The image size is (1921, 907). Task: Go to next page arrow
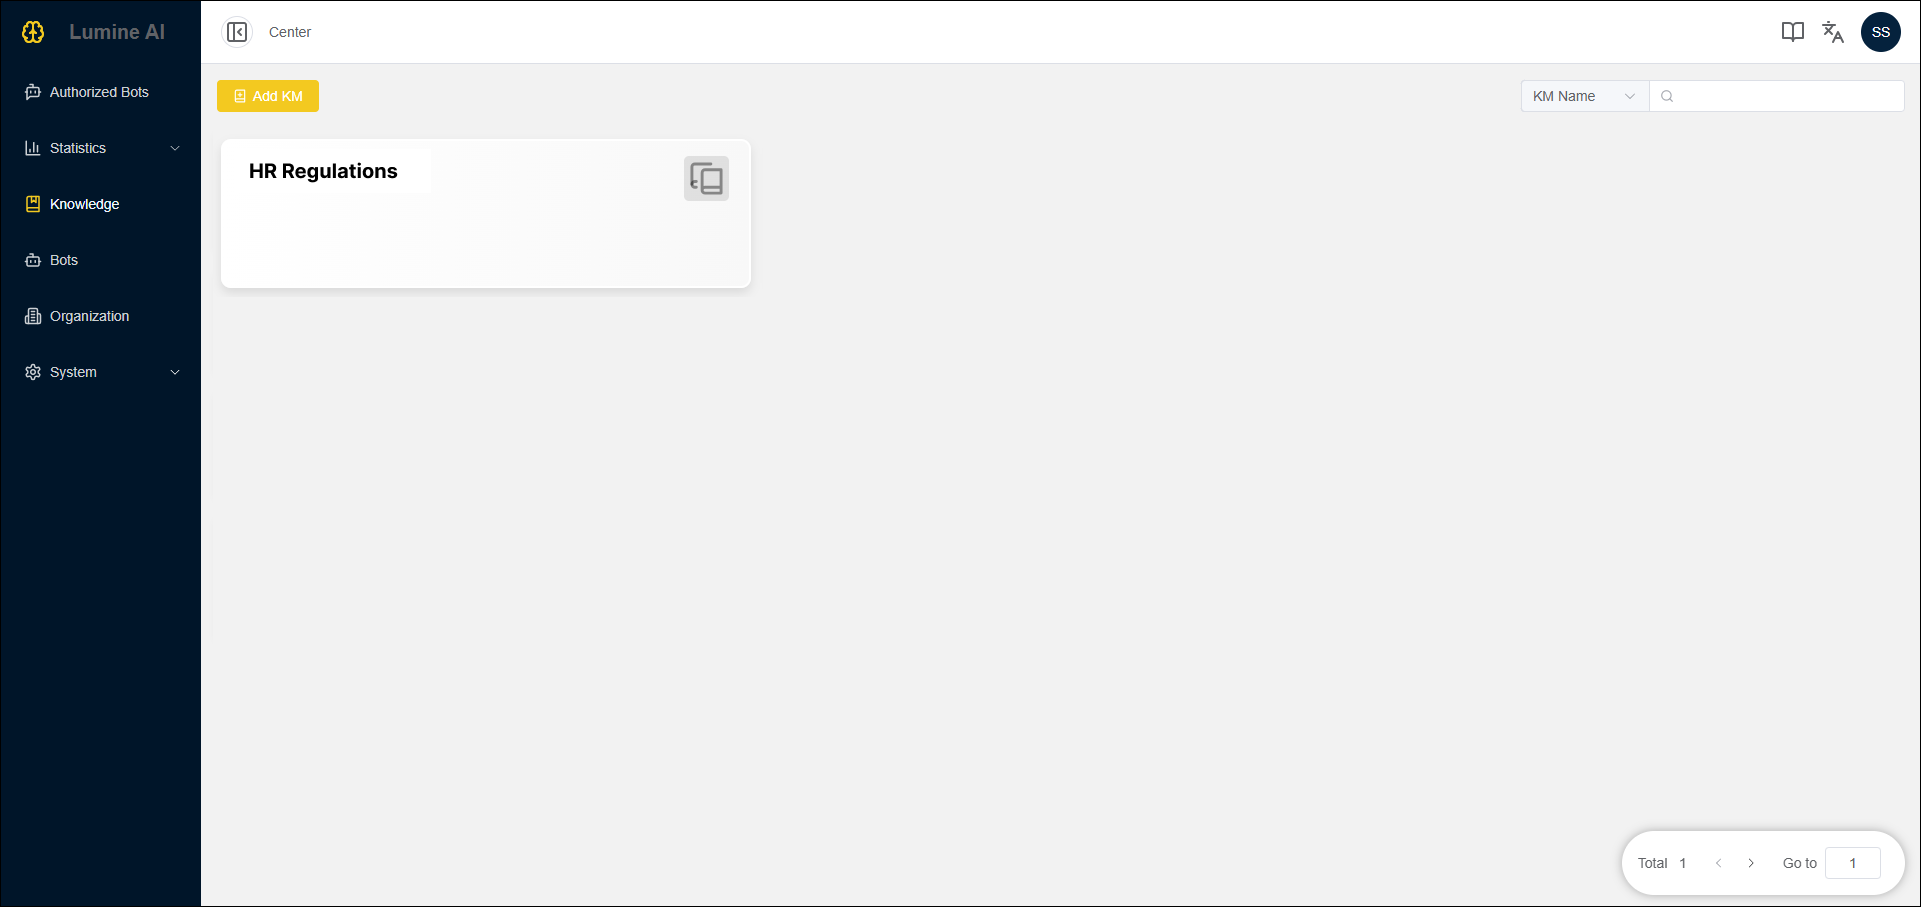(x=1751, y=863)
